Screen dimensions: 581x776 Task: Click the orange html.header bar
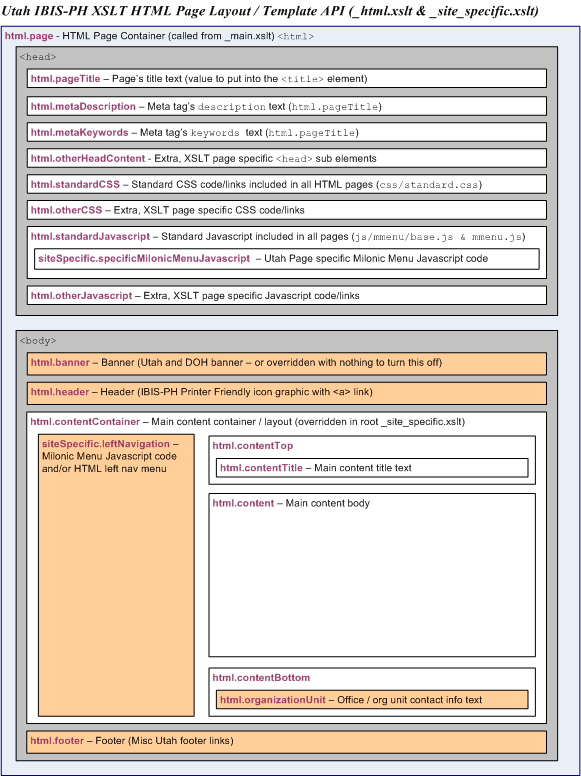point(287,393)
